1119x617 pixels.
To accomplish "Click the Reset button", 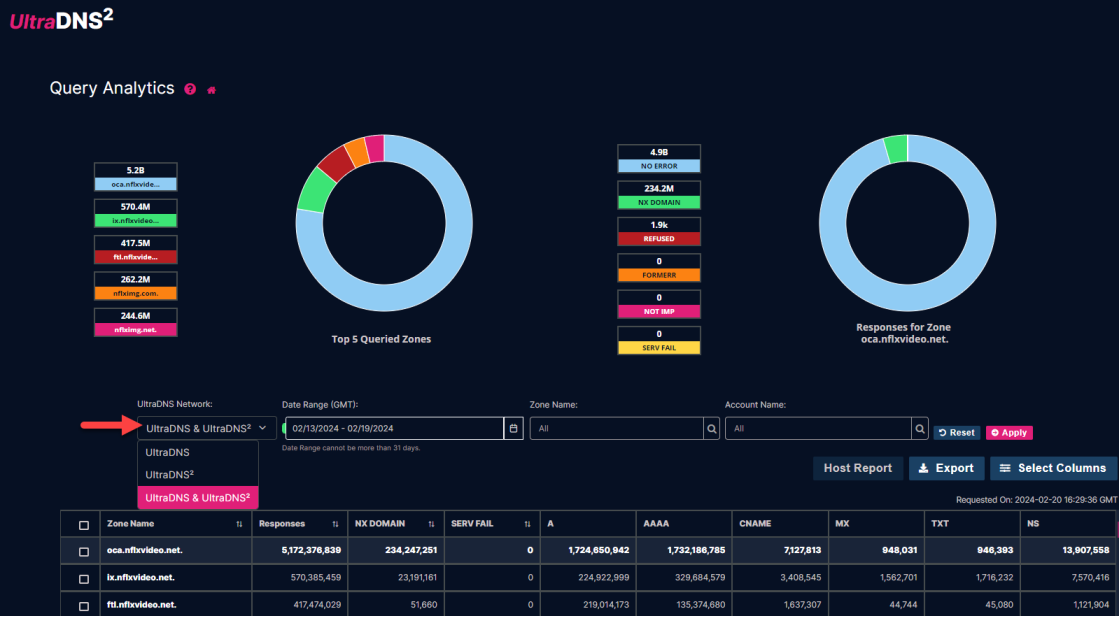I will click(957, 432).
